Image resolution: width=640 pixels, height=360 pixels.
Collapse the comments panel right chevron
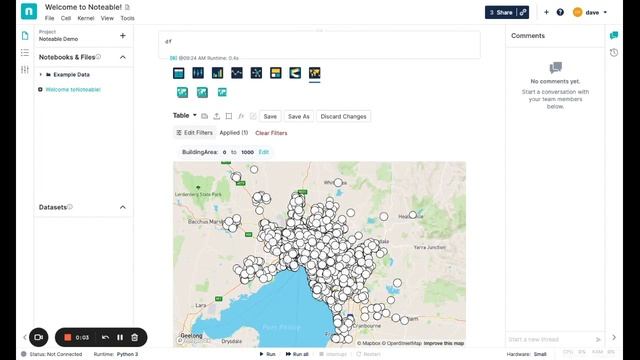tap(614, 338)
